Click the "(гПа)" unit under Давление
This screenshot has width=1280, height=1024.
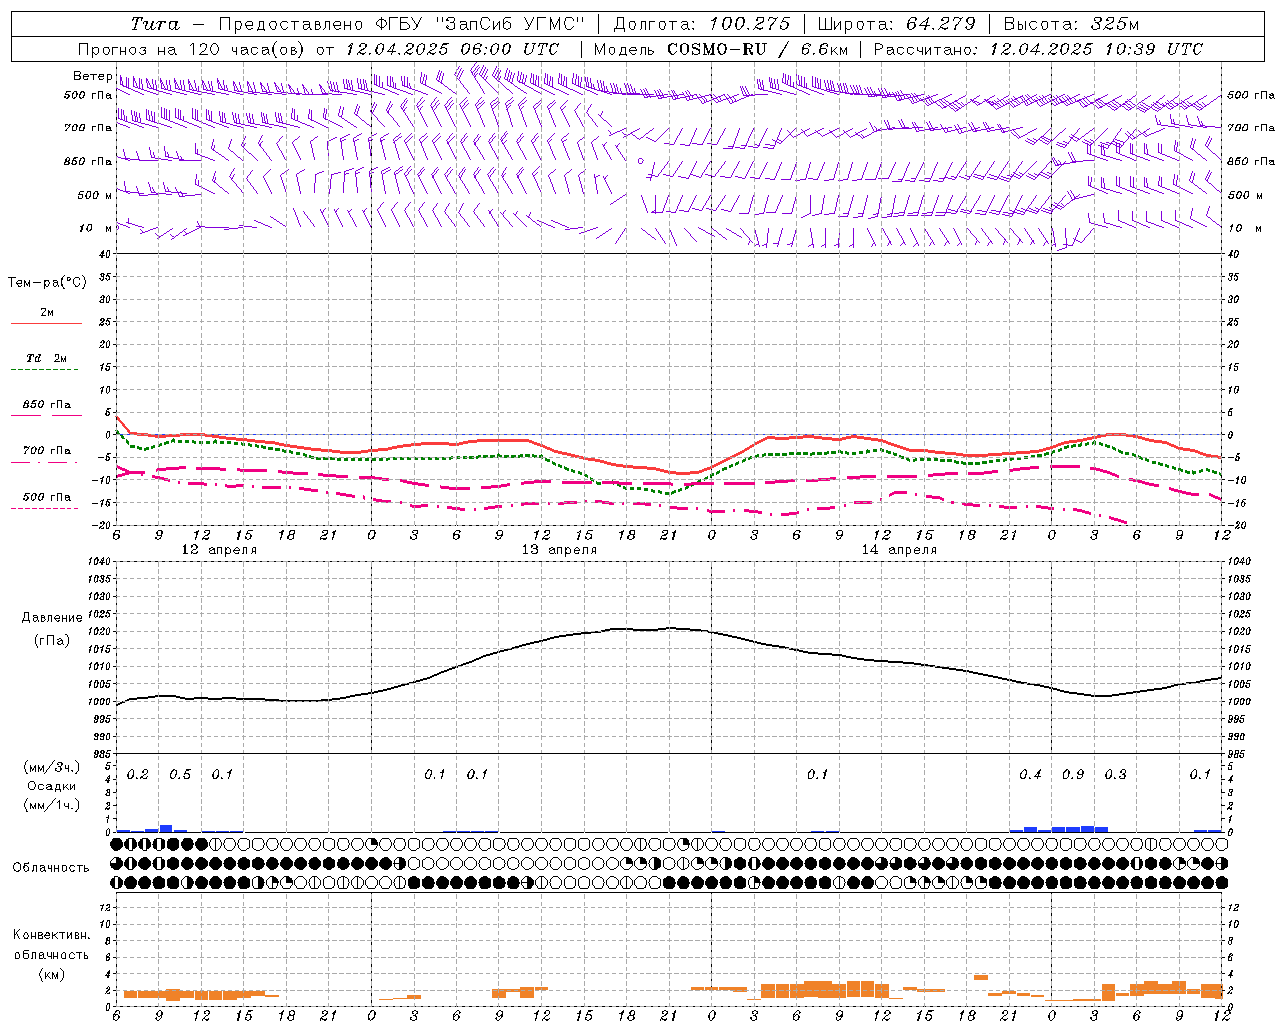pos(52,640)
